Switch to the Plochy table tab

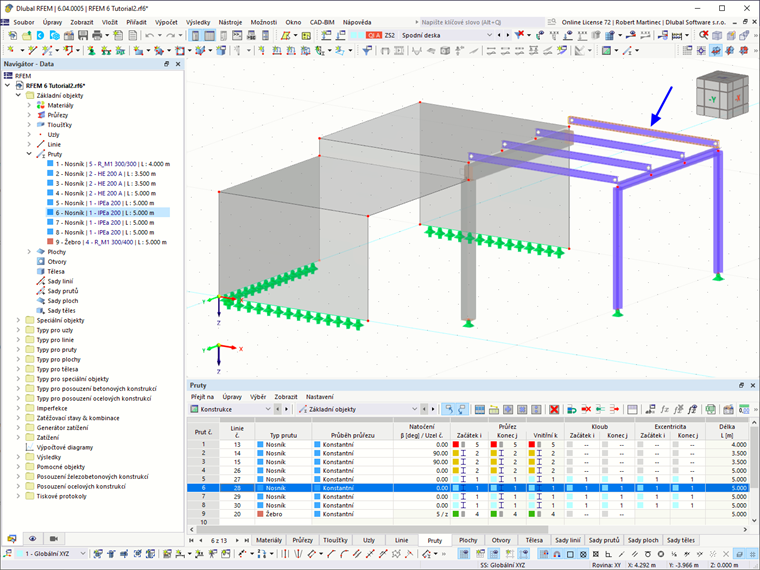click(468, 540)
